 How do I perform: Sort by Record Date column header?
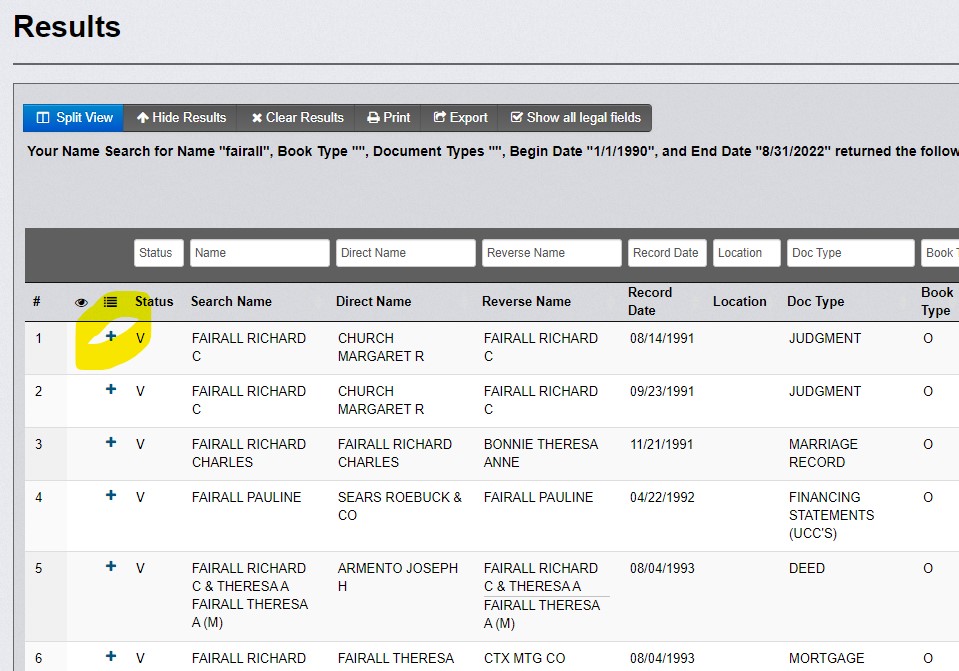650,302
